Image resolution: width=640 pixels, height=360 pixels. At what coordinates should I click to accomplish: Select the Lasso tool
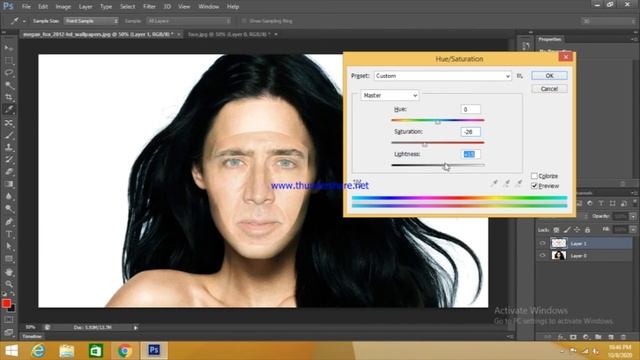coord(9,73)
